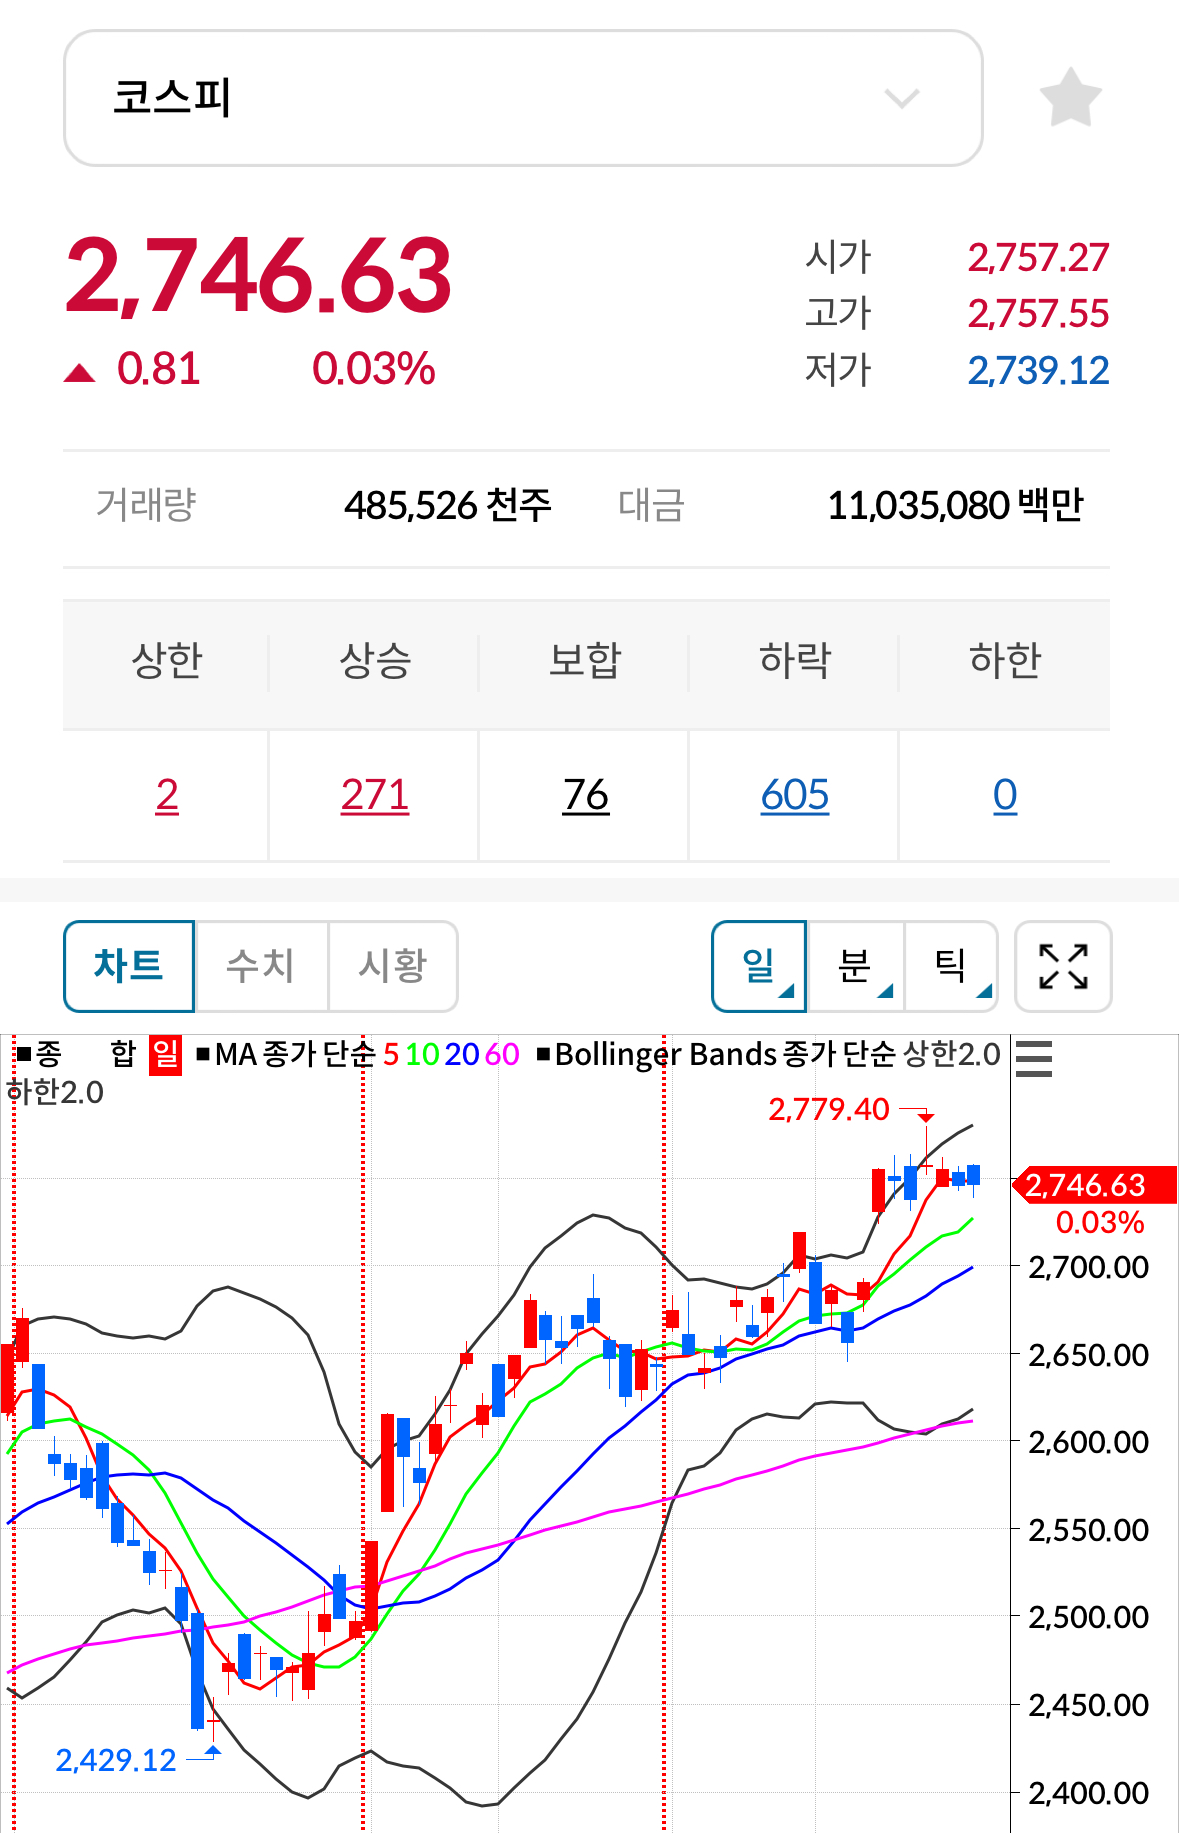Open the 코스피 index selector dropdown
Viewport: 1179px width, 1833px height.
pos(523,98)
